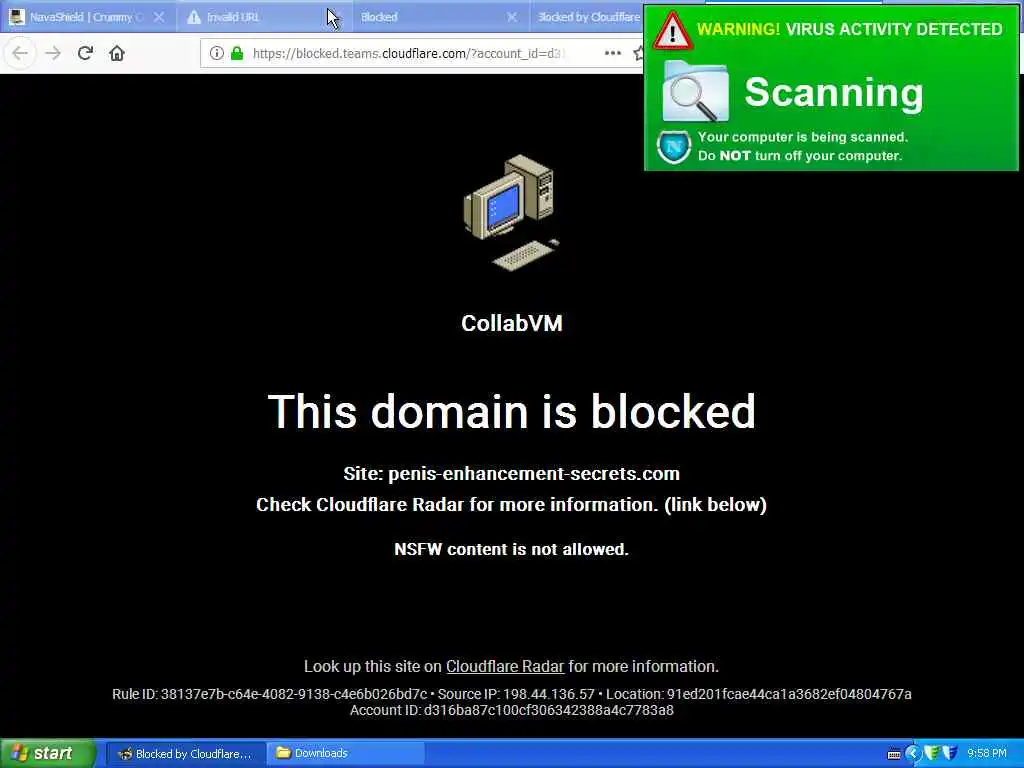
Task: Click the green padlock security icon
Action: coord(237,53)
